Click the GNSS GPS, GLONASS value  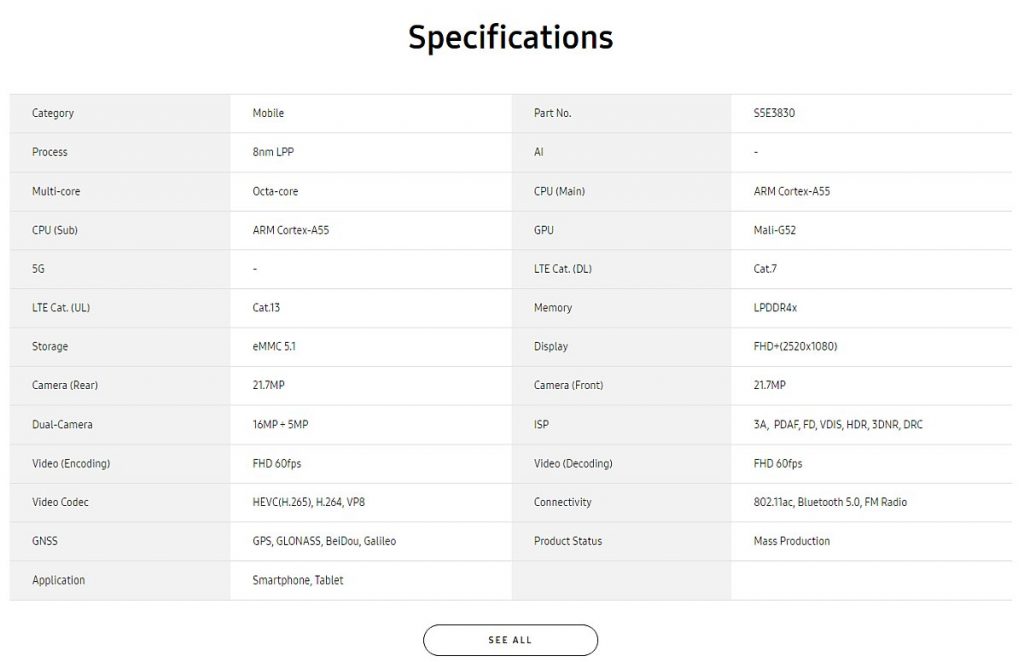point(324,541)
